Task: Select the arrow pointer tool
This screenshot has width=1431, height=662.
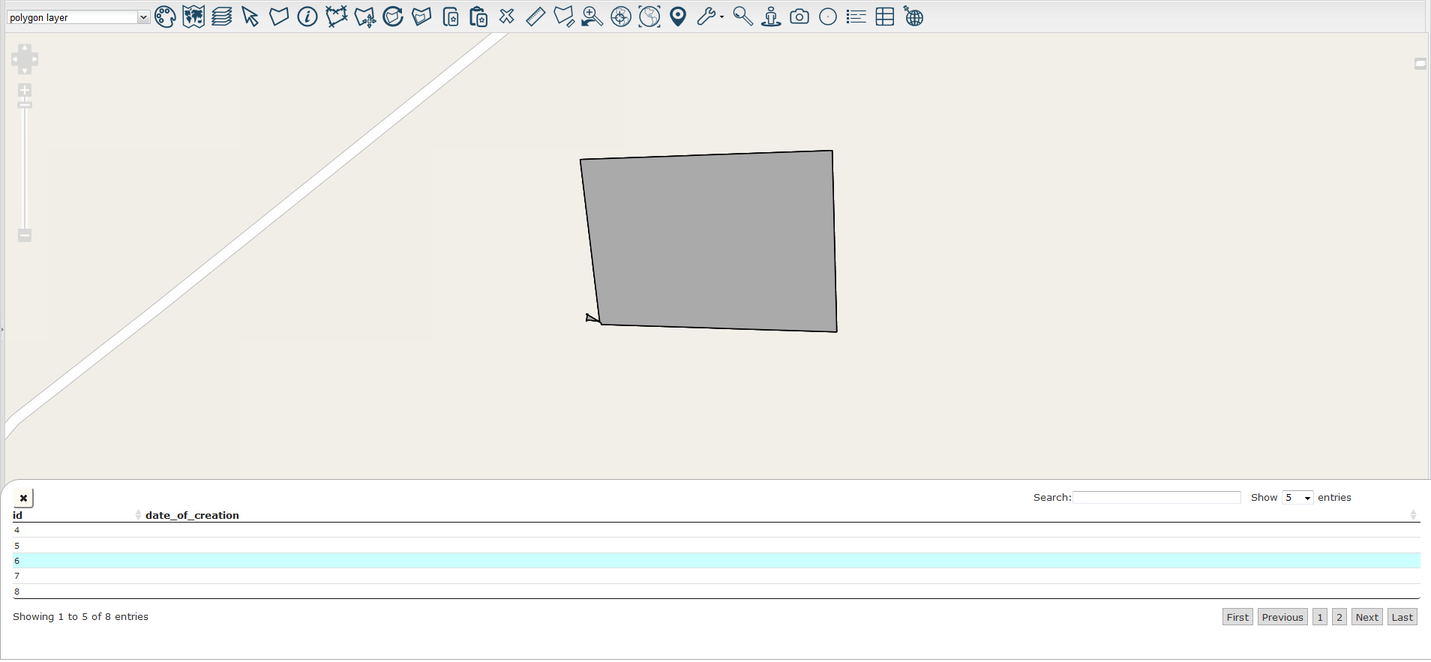Action: [x=250, y=17]
